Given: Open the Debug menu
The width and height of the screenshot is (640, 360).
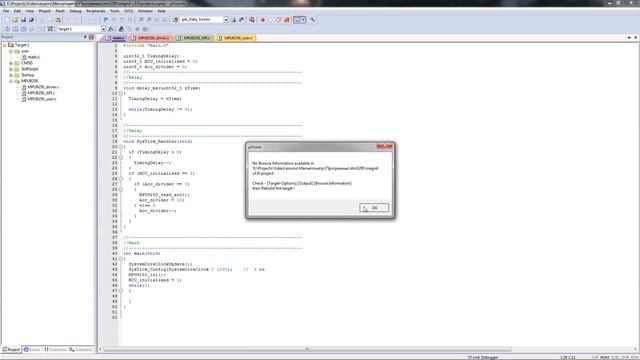Looking at the screenshot, I should [75, 11].
